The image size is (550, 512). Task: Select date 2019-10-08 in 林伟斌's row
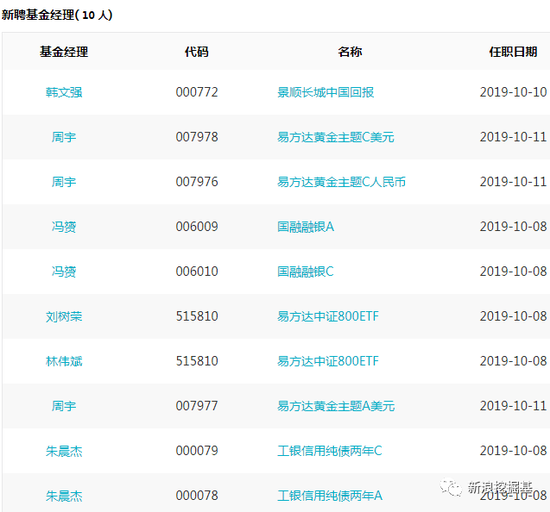[x=513, y=361]
